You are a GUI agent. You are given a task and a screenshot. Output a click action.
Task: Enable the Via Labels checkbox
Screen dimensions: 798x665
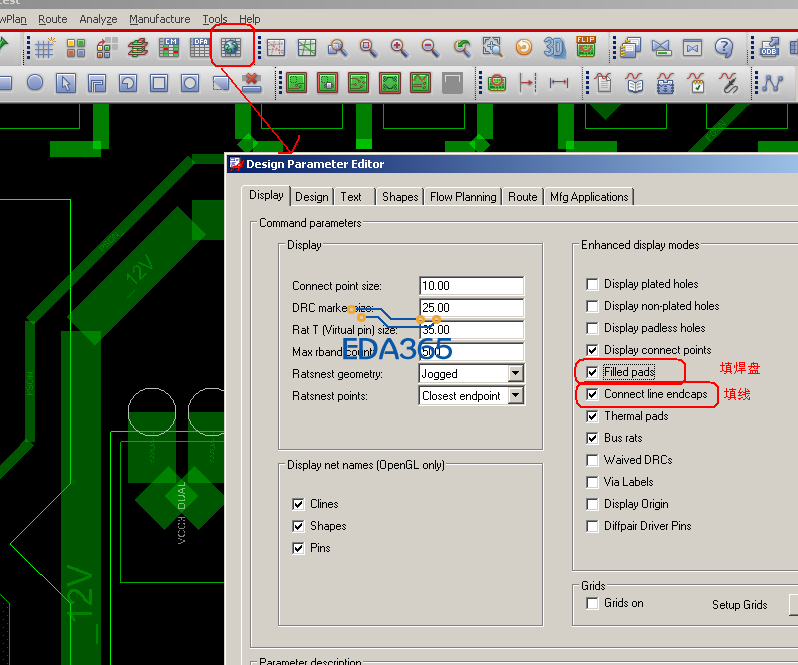click(592, 482)
